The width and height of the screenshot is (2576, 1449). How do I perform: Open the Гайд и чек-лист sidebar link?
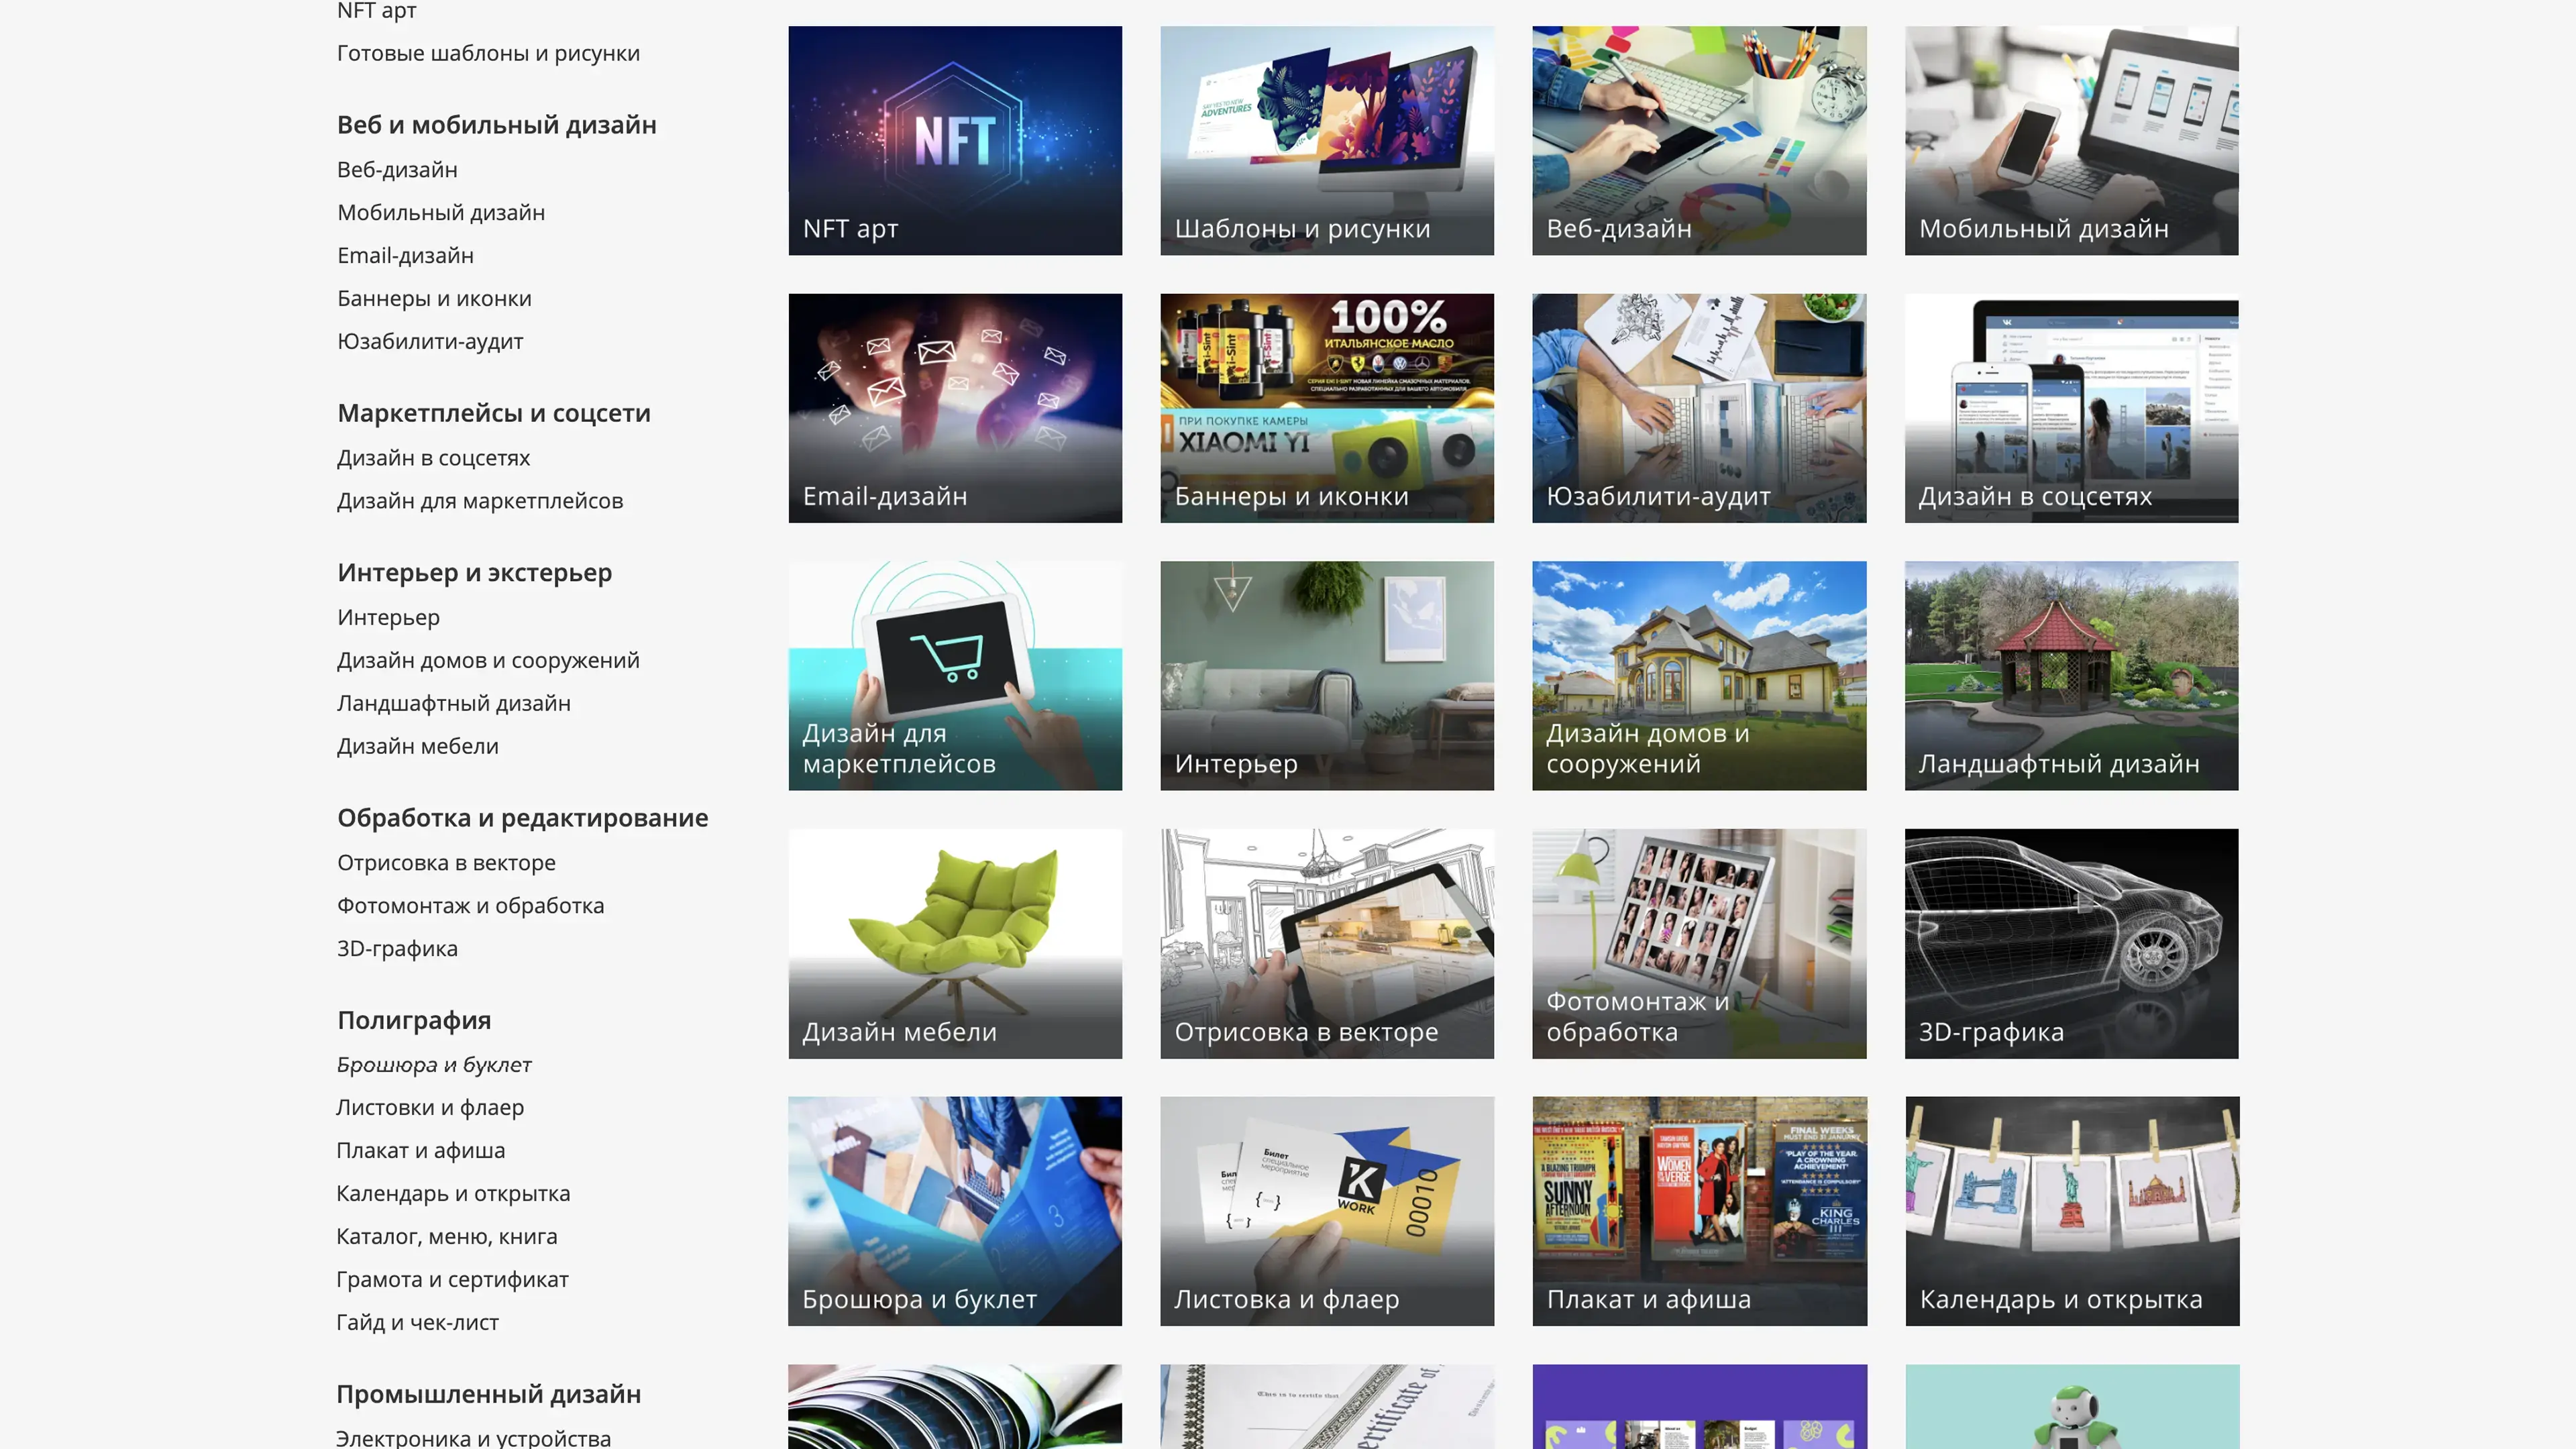click(x=417, y=1323)
